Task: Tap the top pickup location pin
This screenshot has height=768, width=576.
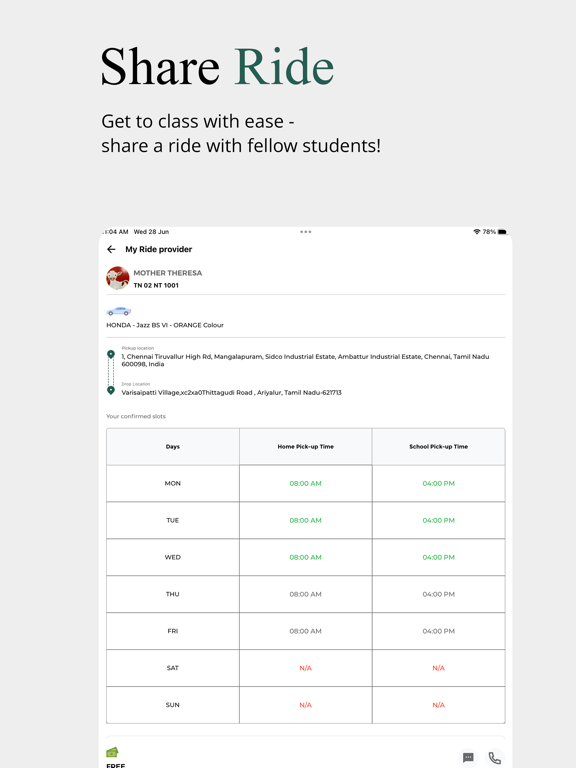Action: [111, 354]
